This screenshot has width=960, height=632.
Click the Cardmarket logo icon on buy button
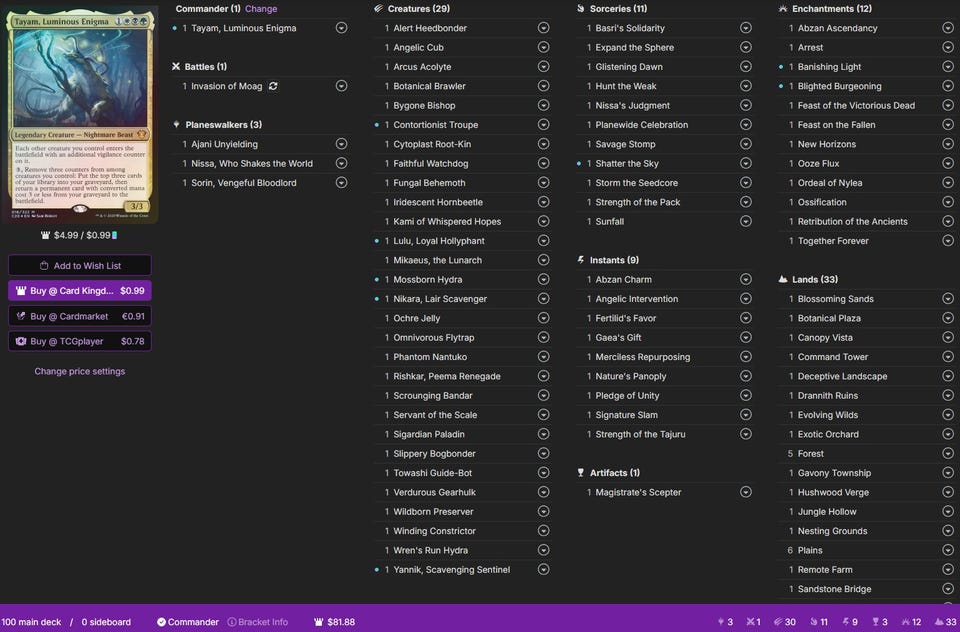tap(21, 316)
